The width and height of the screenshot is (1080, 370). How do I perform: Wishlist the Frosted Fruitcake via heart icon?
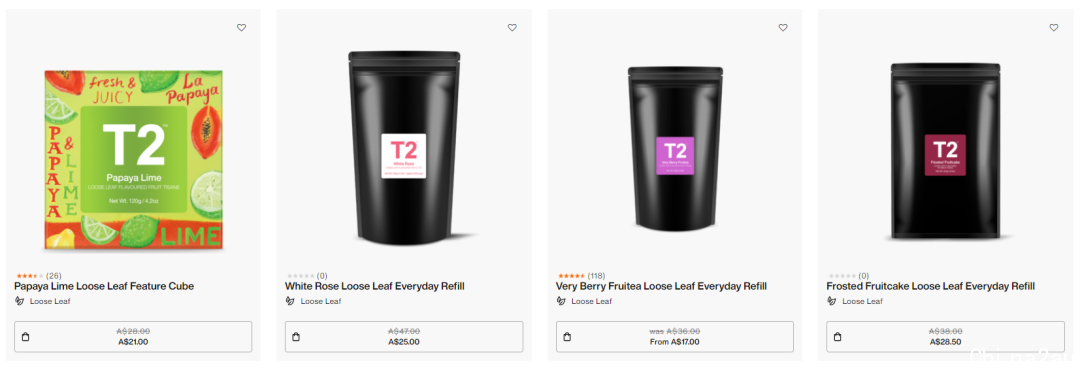pyautogui.click(x=1053, y=28)
